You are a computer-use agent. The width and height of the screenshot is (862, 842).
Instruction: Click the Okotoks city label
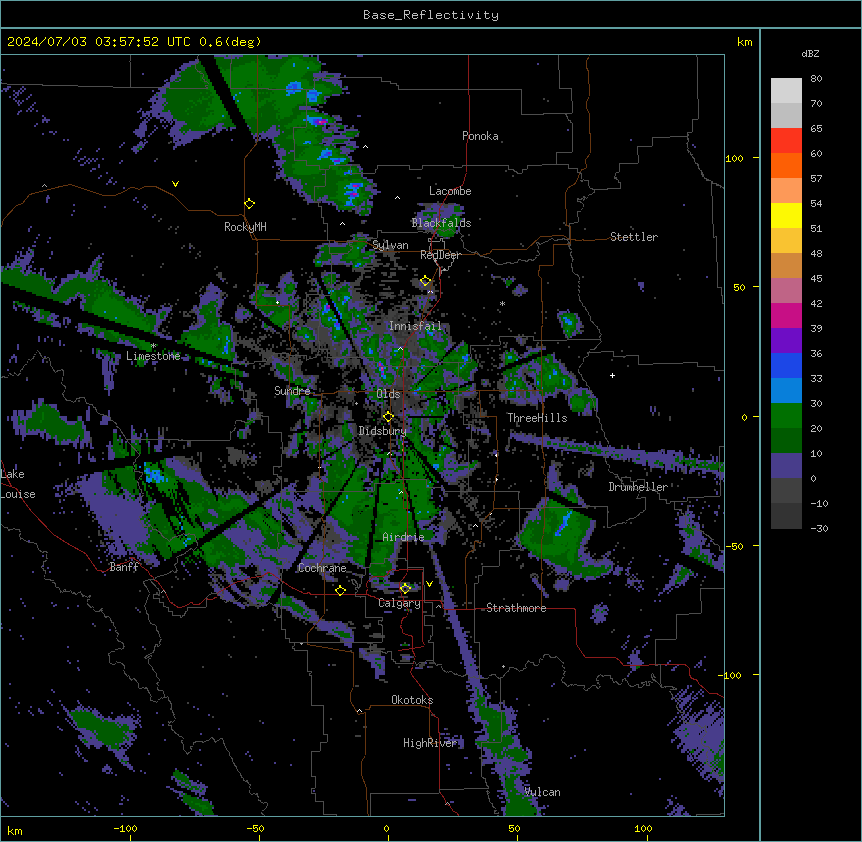pos(412,700)
